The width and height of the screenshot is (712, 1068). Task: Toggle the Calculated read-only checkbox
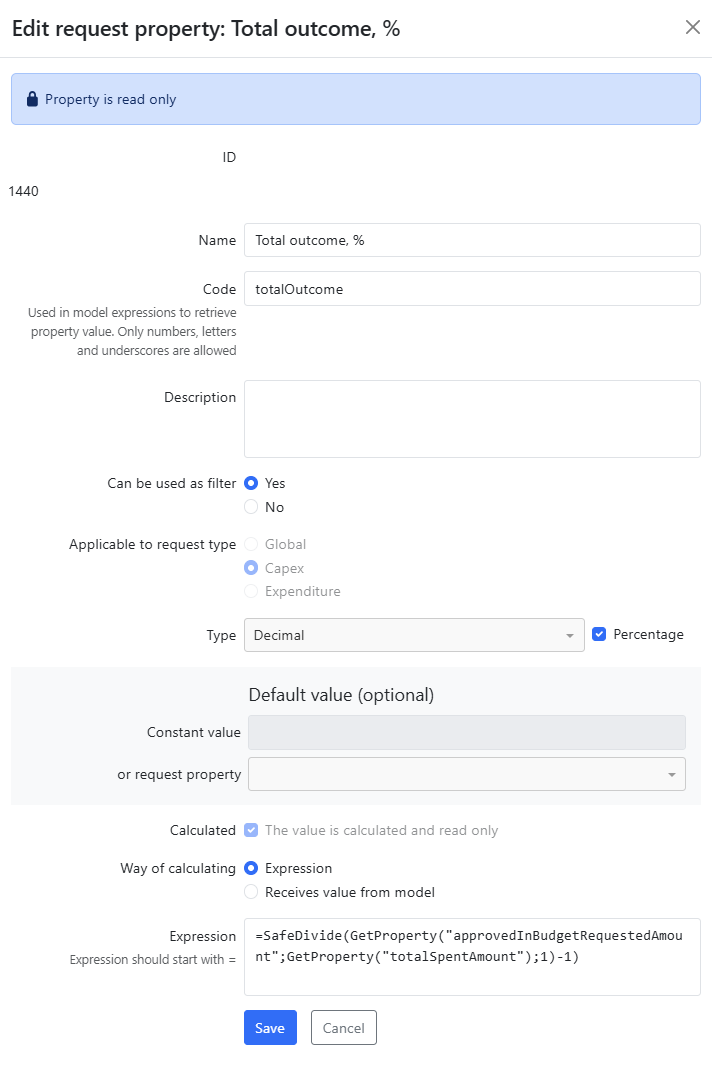click(x=251, y=830)
